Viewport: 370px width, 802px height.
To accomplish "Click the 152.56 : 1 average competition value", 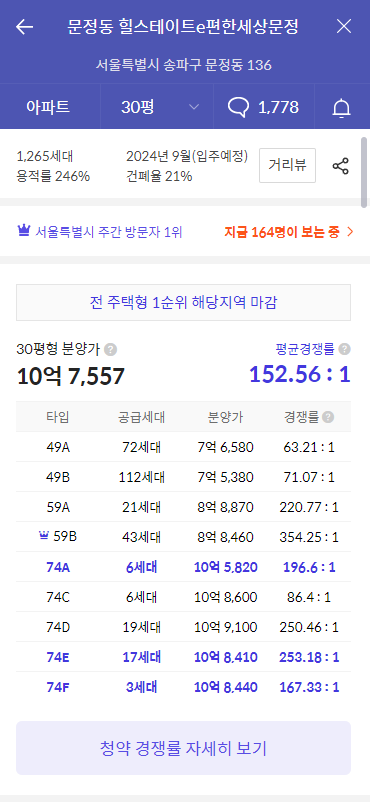I will tap(300, 374).
